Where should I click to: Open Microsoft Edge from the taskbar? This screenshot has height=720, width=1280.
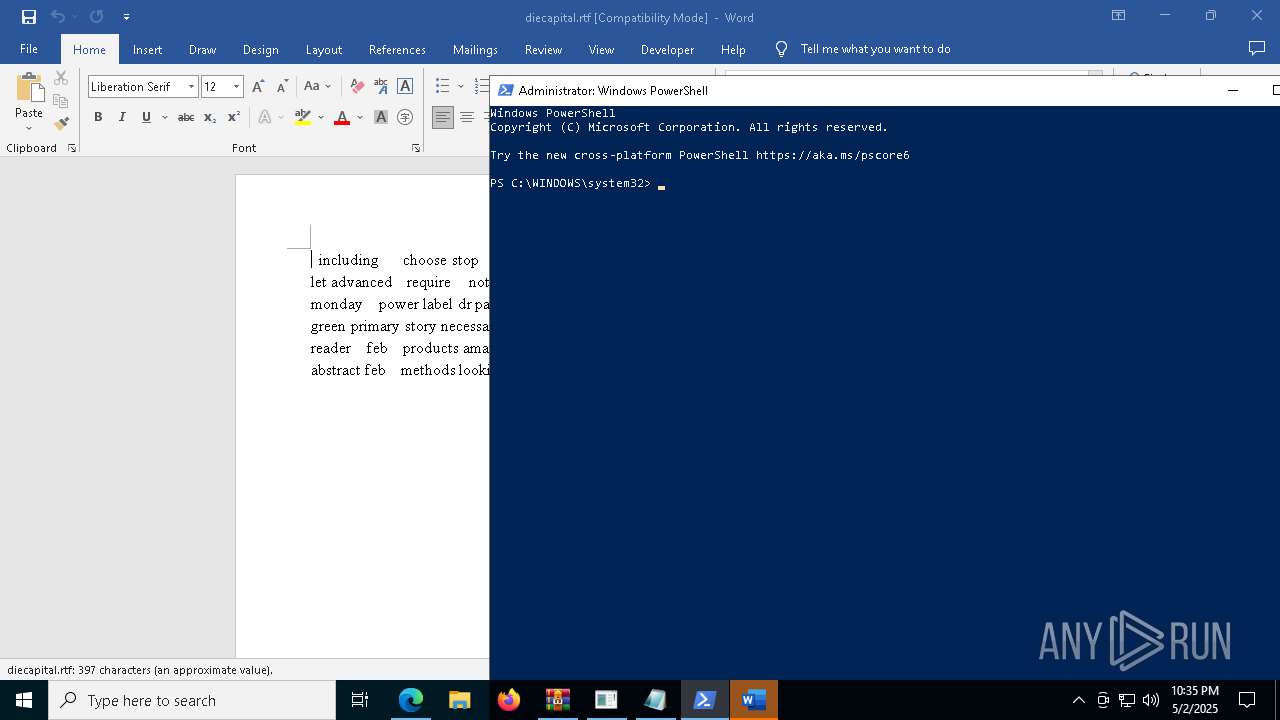point(411,700)
